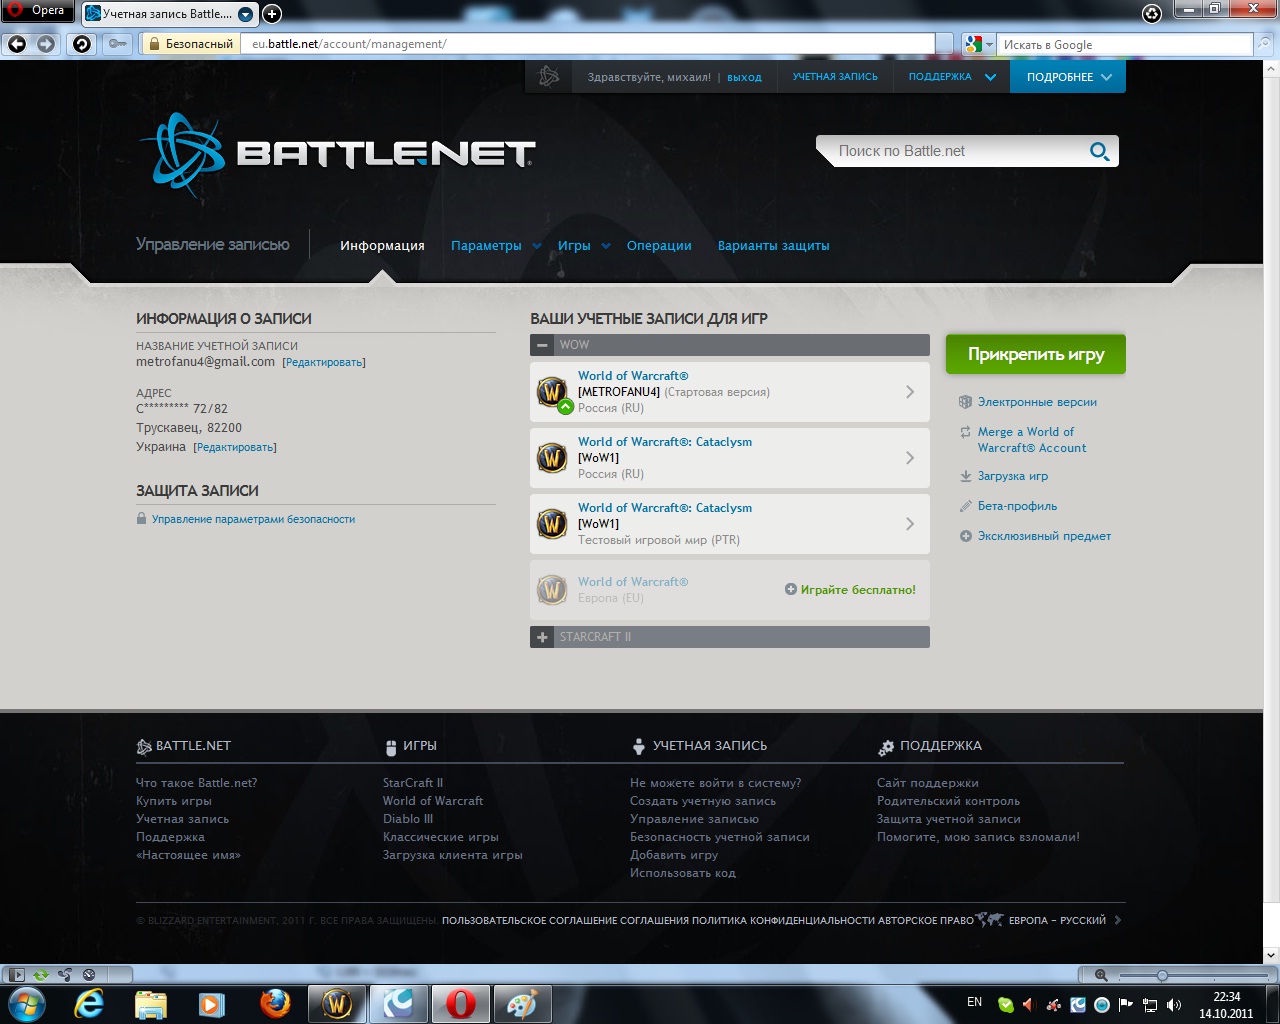Collapse the WOW accounts section
Screen dimensions: 1280x1024
542,345
